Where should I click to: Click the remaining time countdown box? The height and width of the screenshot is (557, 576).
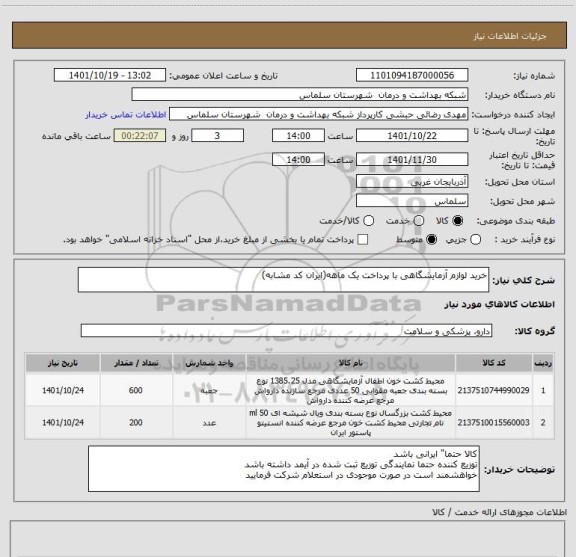[x=140, y=136]
